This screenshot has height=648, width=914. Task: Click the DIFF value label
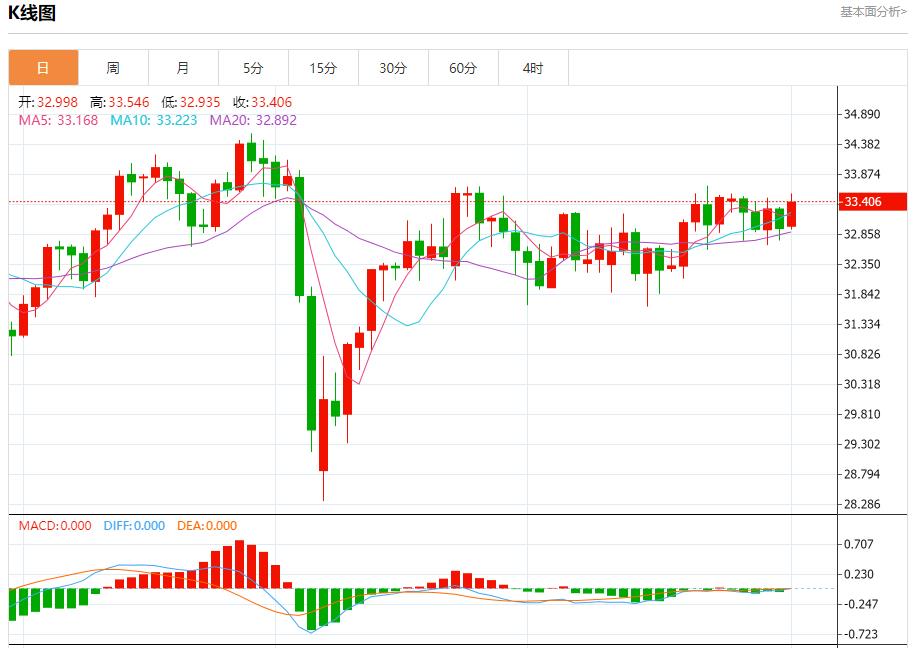pos(134,526)
